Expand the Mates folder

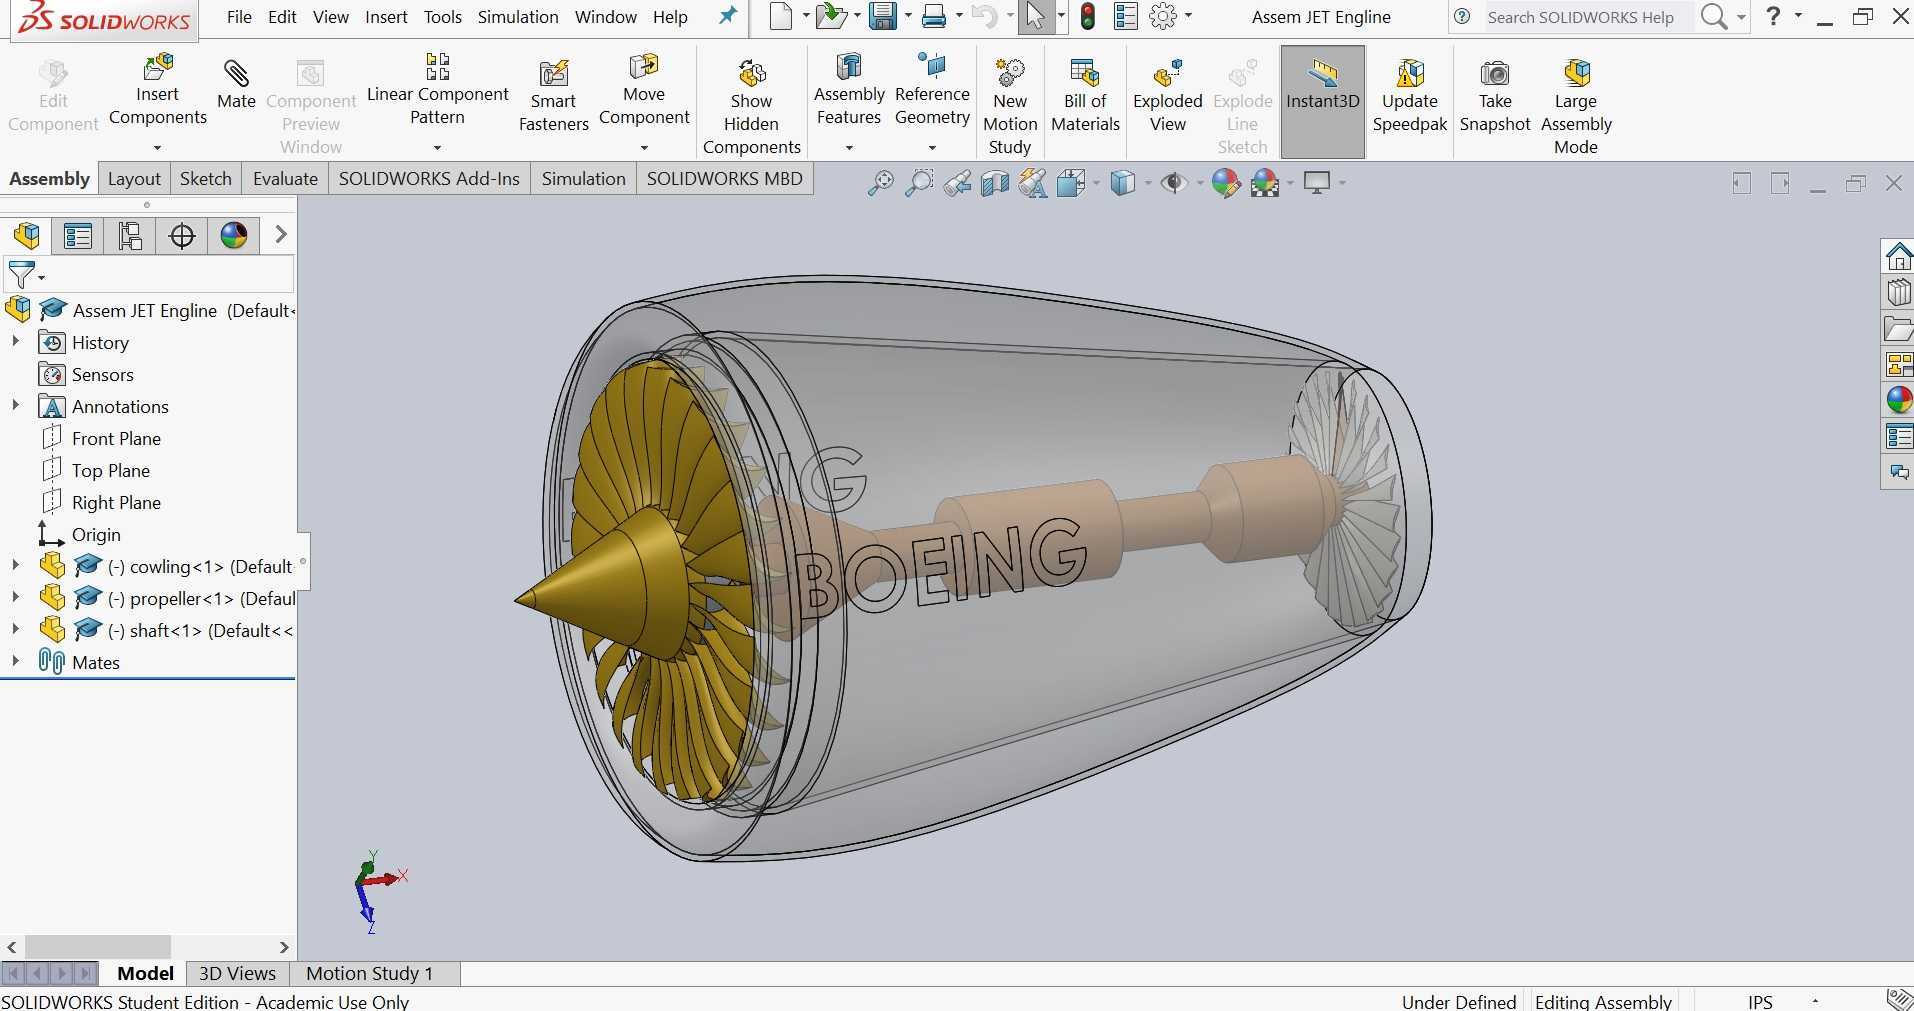coord(15,662)
